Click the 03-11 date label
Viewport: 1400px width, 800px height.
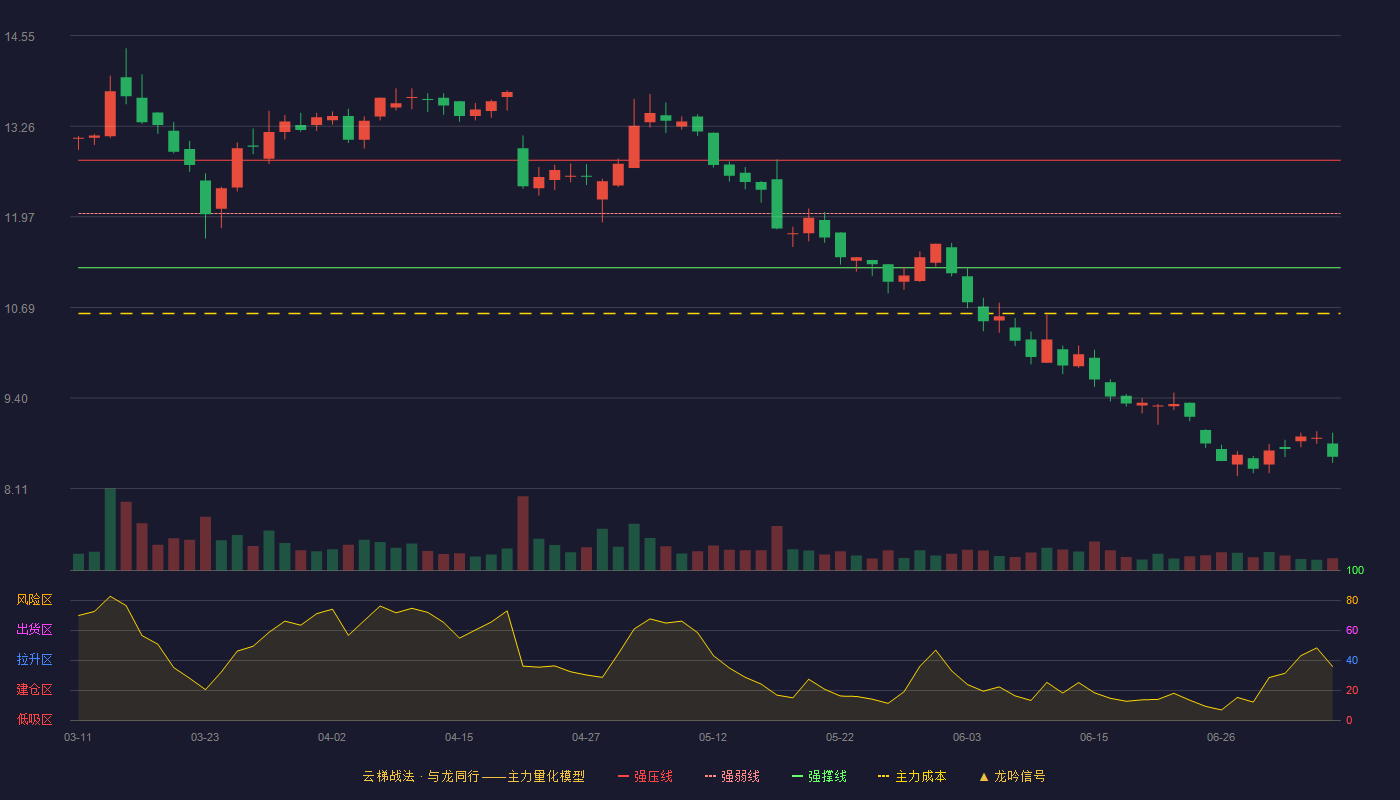pyautogui.click(x=78, y=737)
